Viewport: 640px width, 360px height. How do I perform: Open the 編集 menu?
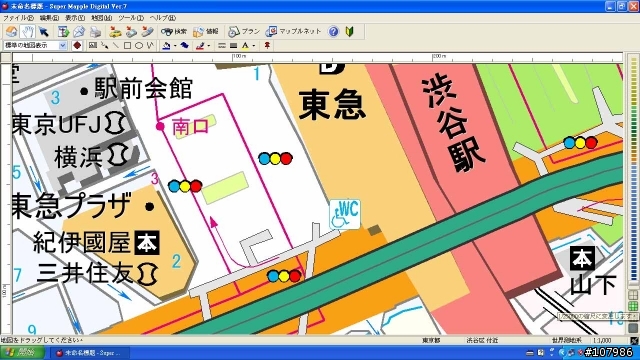pyautogui.click(x=49, y=18)
